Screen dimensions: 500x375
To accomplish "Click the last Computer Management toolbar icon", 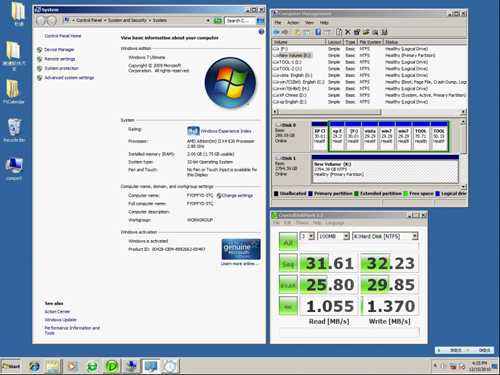I will click(x=384, y=32).
